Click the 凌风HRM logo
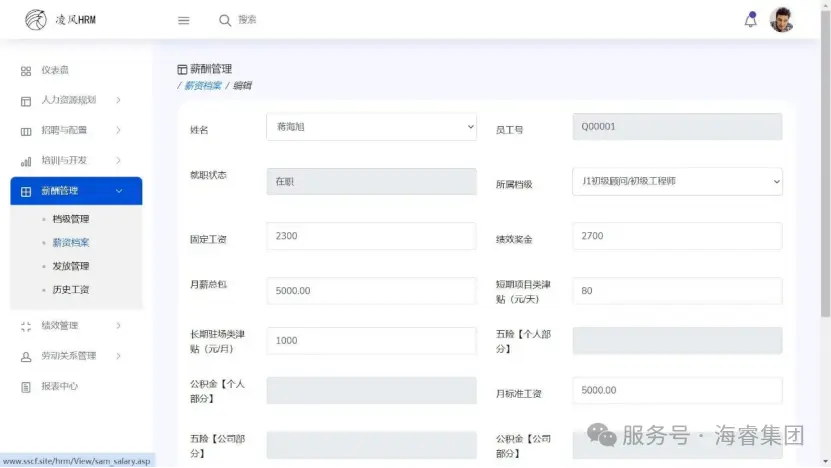 [60, 20]
